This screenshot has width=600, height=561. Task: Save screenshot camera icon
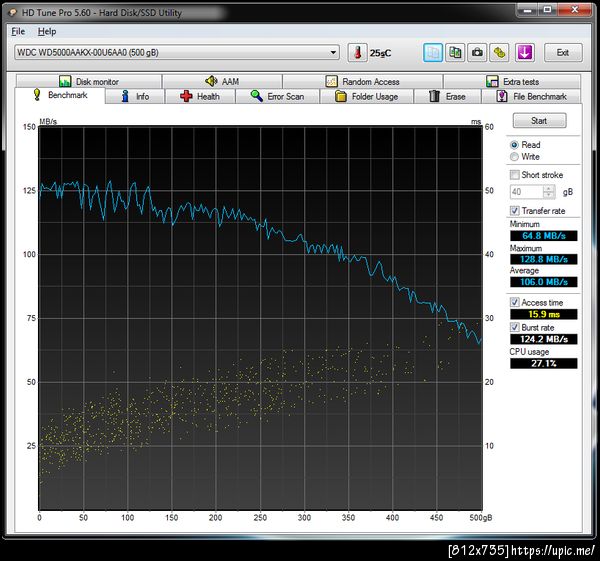(477, 52)
